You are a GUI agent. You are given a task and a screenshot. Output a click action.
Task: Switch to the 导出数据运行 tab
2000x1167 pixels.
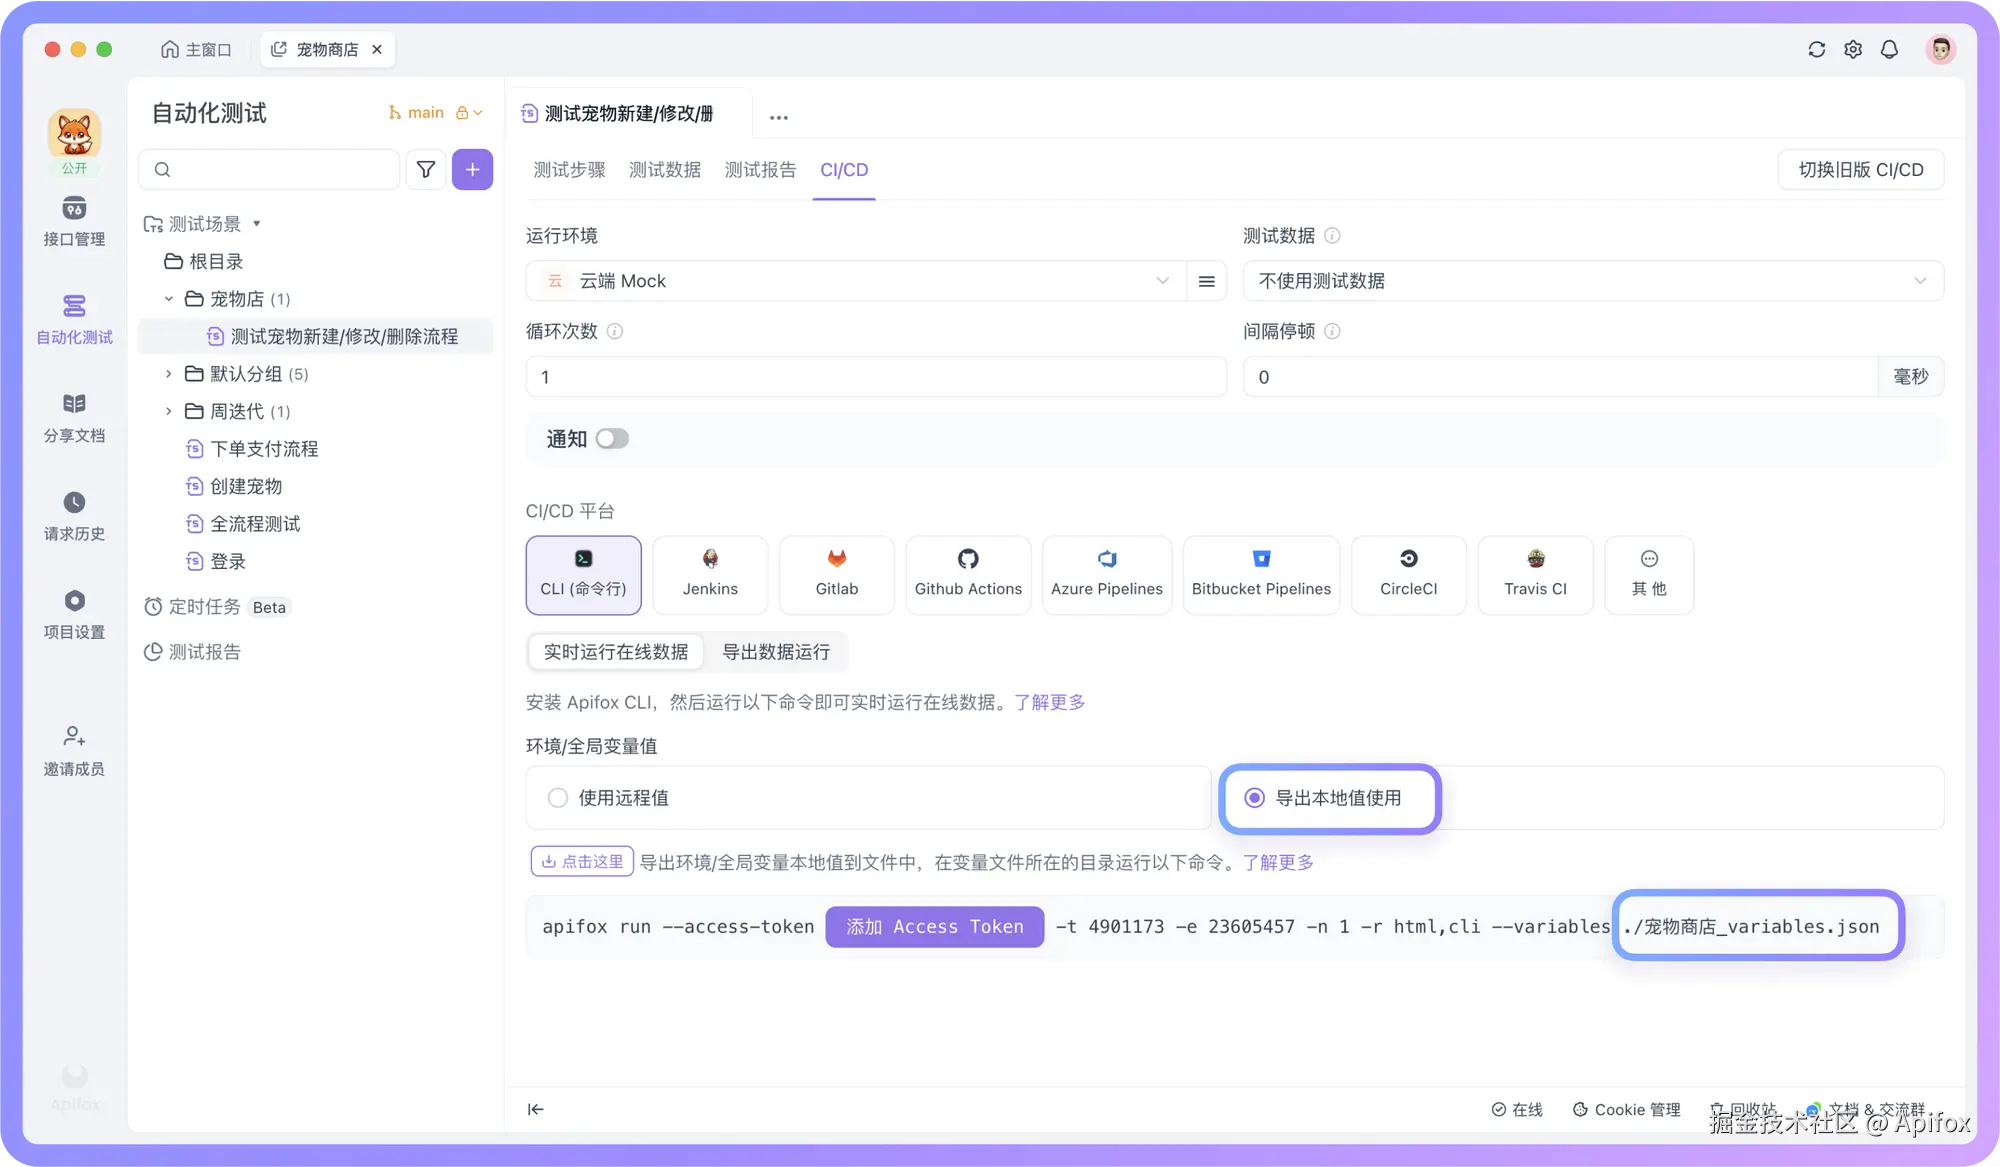[x=776, y=652]
